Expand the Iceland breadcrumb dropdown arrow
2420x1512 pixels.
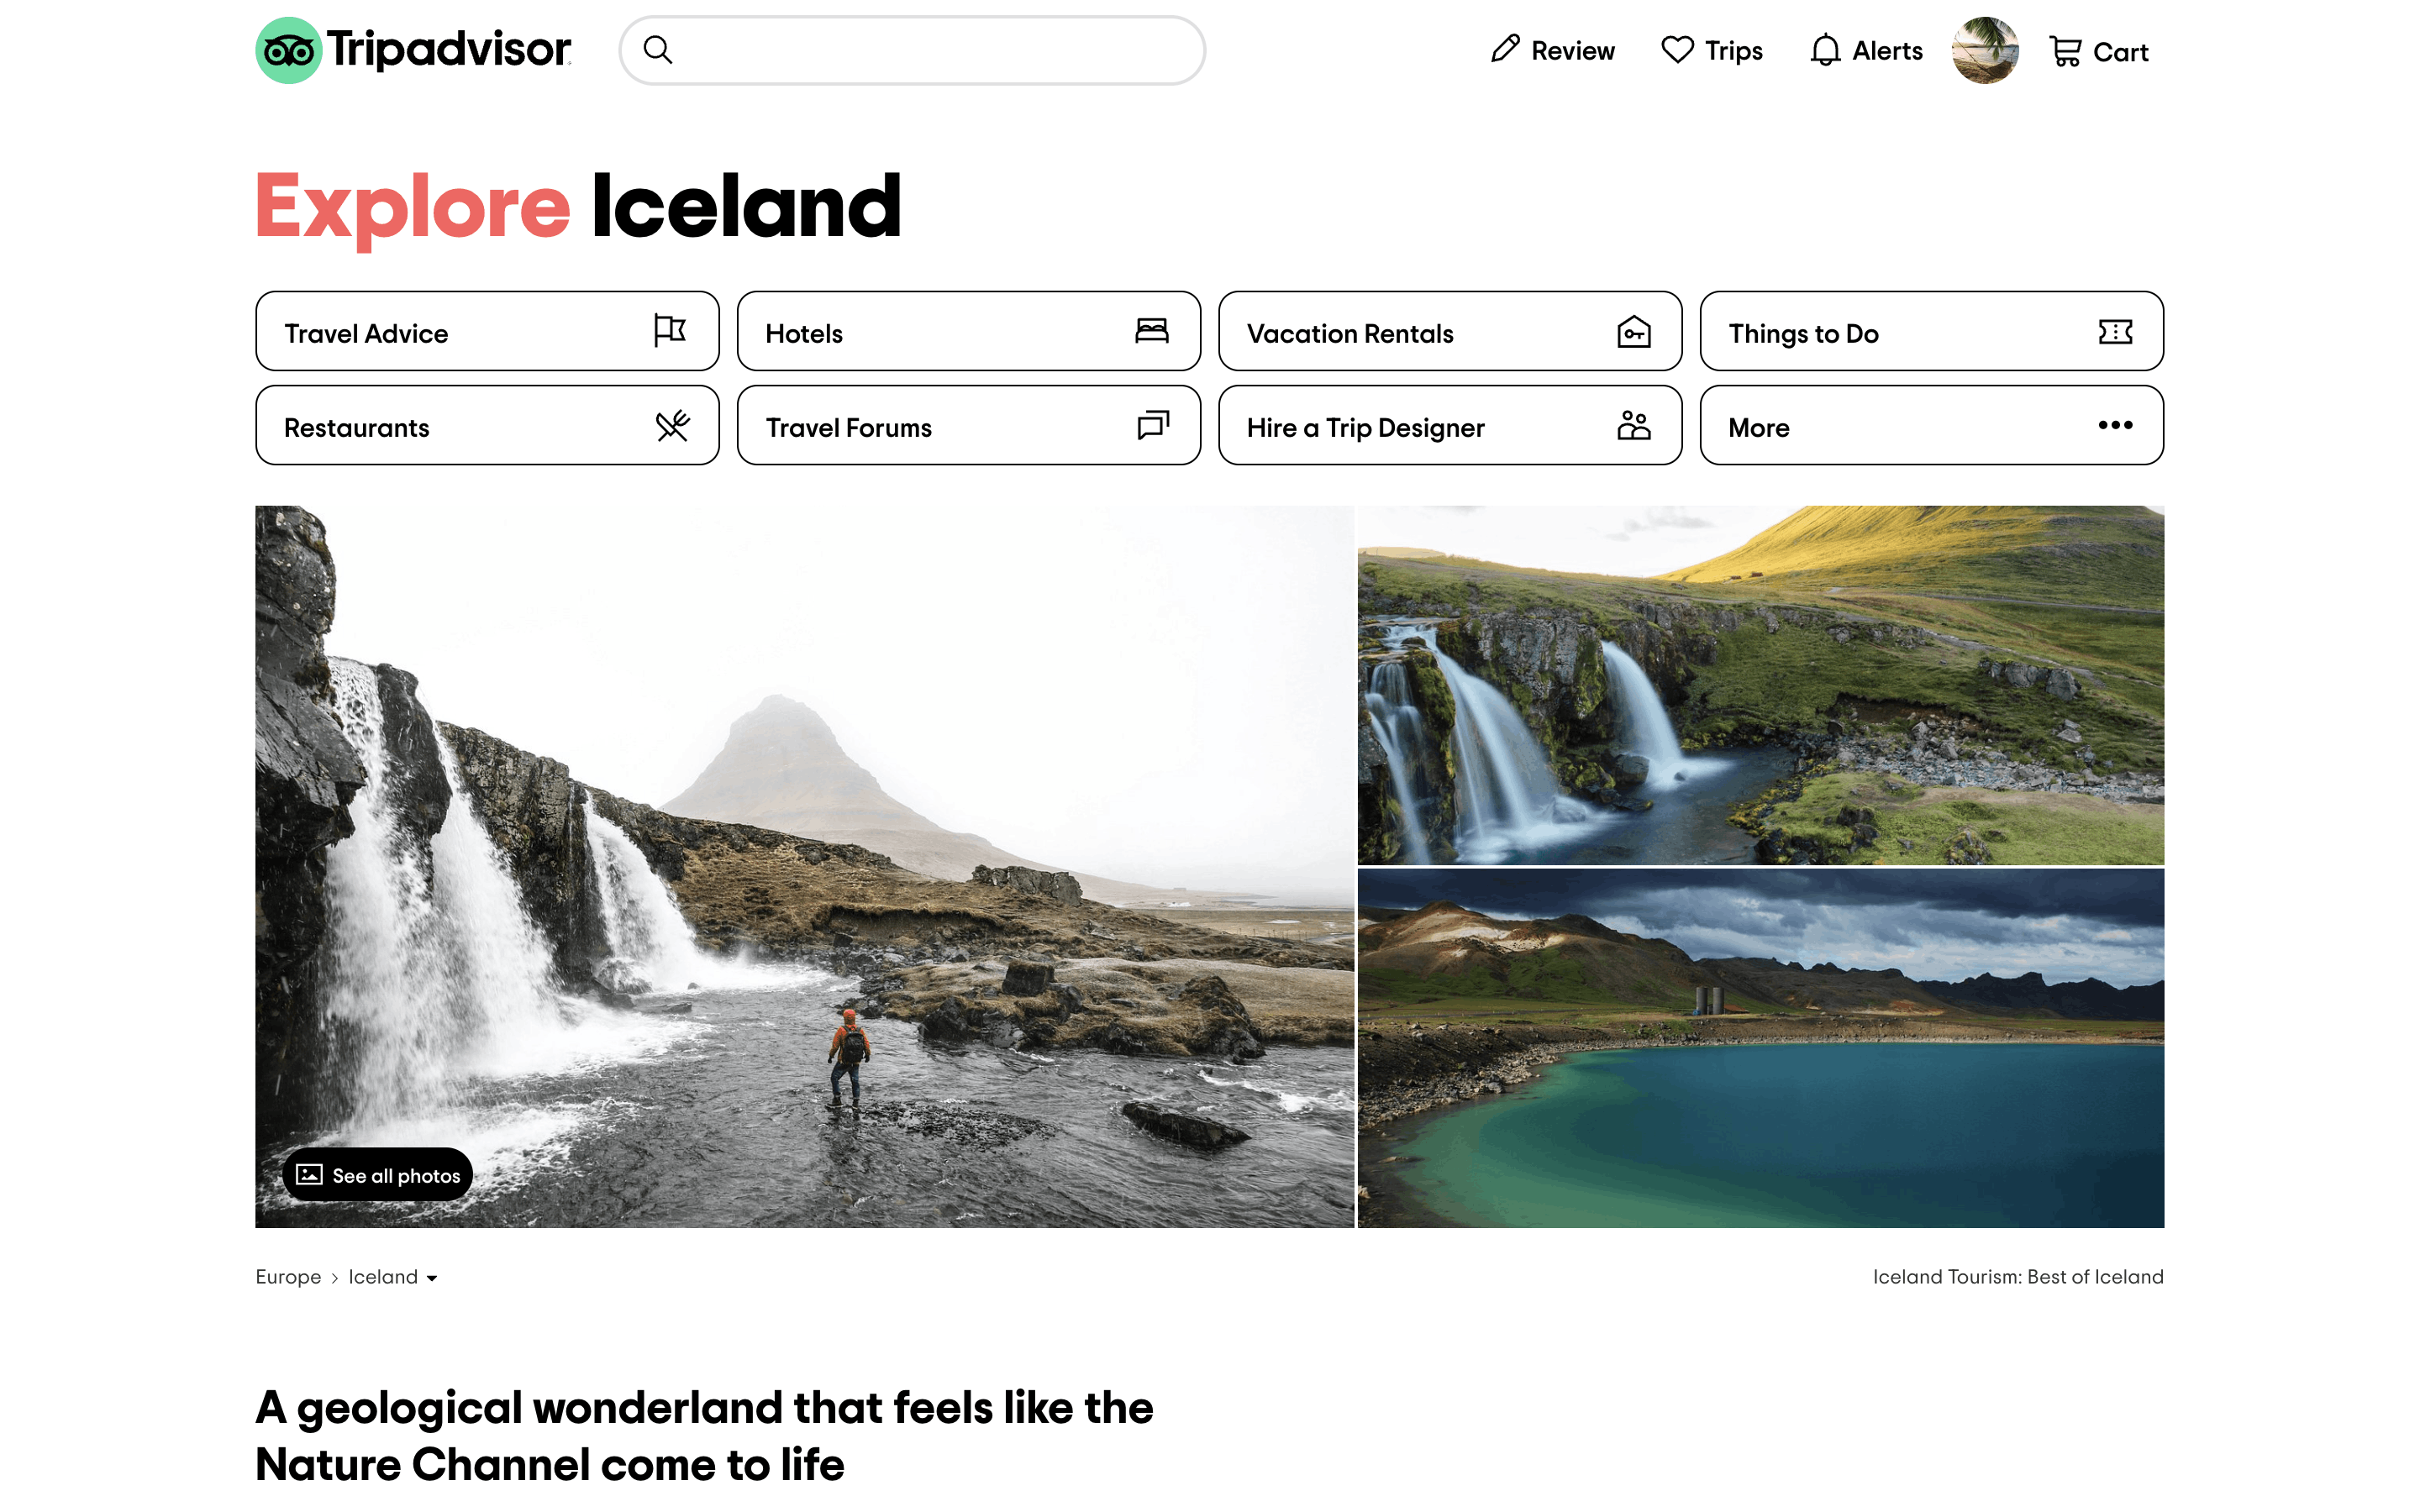(432, 1278)
